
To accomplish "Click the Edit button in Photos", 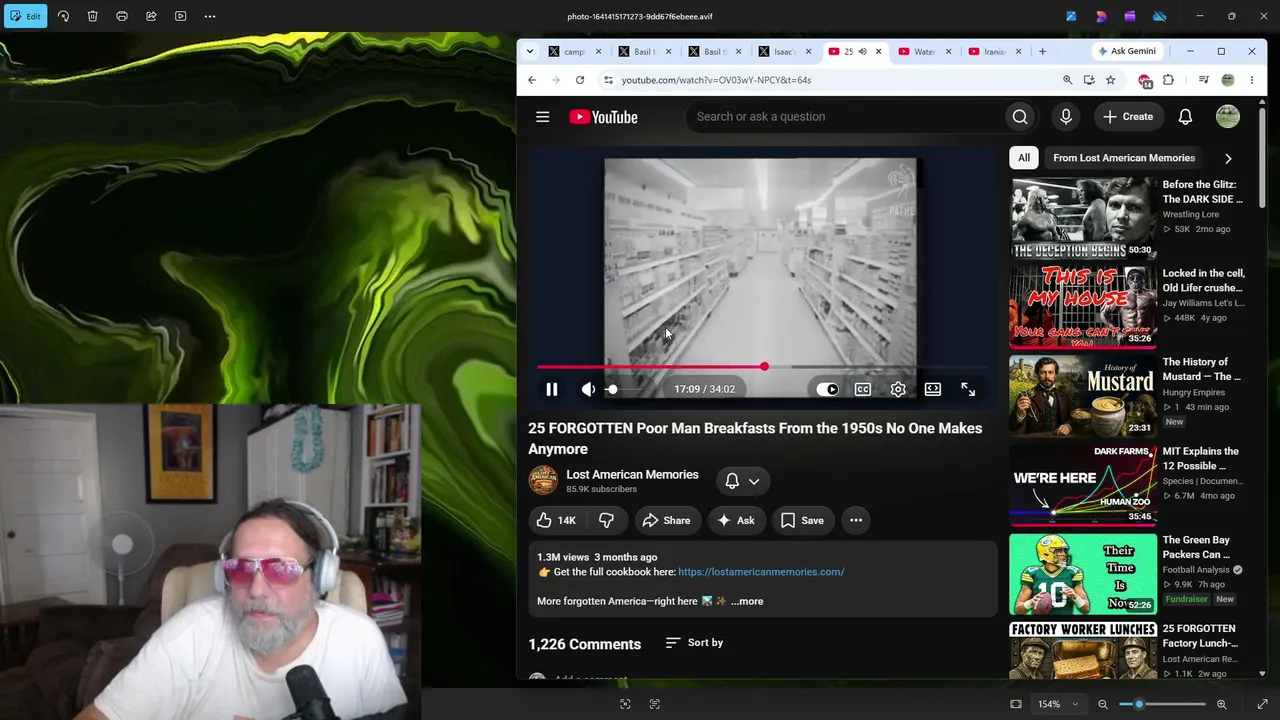I will click(x=25, y=16).
